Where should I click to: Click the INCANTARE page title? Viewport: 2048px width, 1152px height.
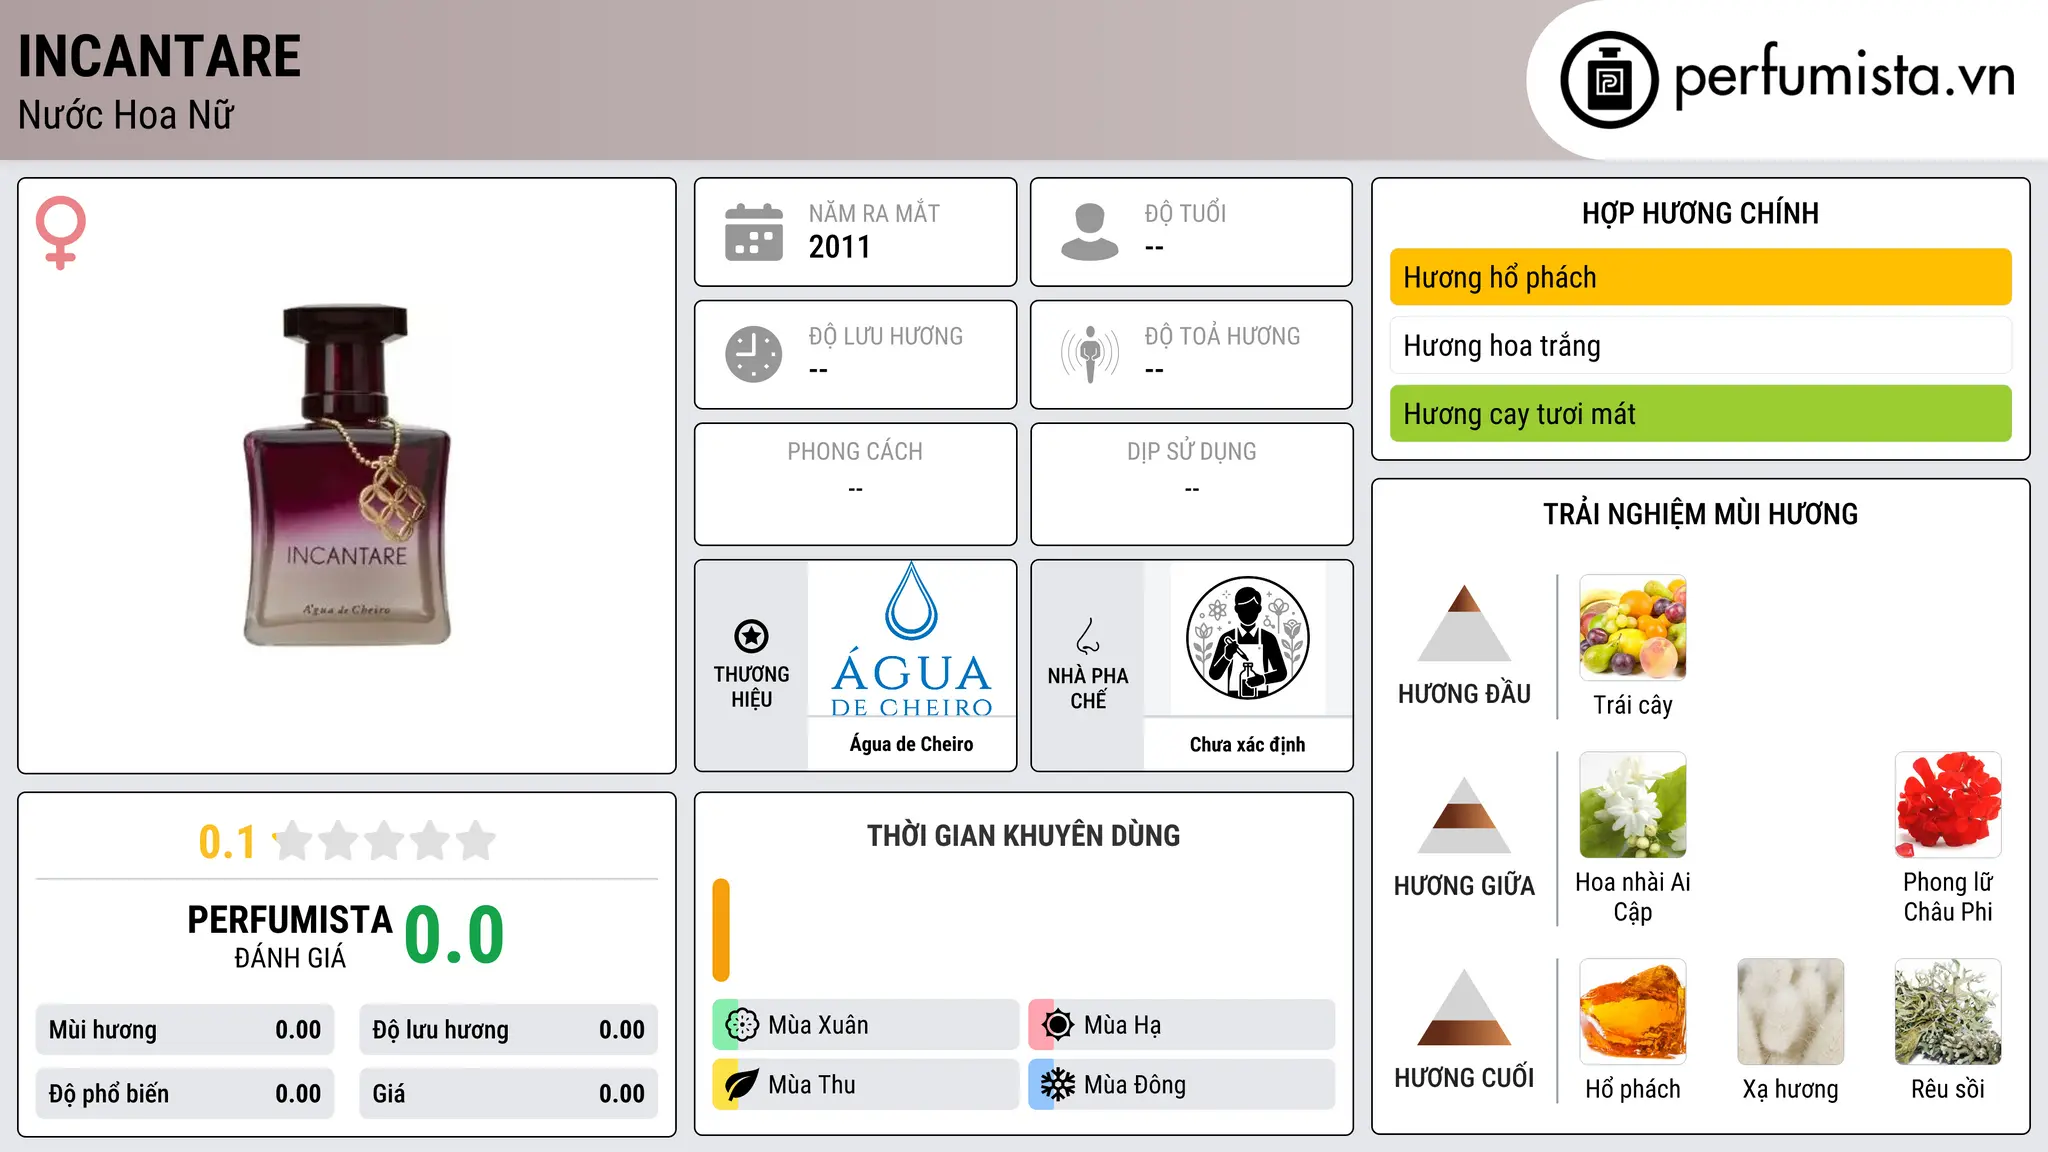[x=160, y=56]
